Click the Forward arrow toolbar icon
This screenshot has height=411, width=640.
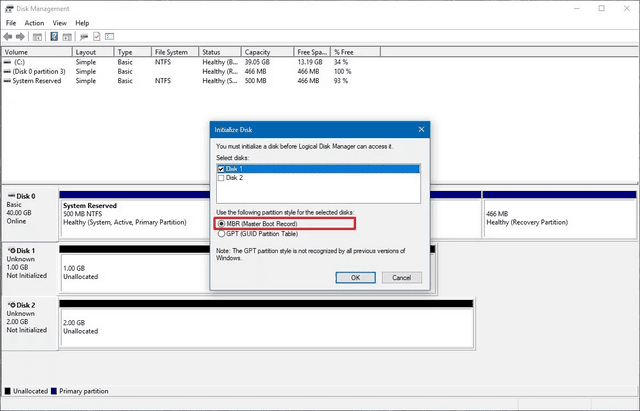(20, 37)
